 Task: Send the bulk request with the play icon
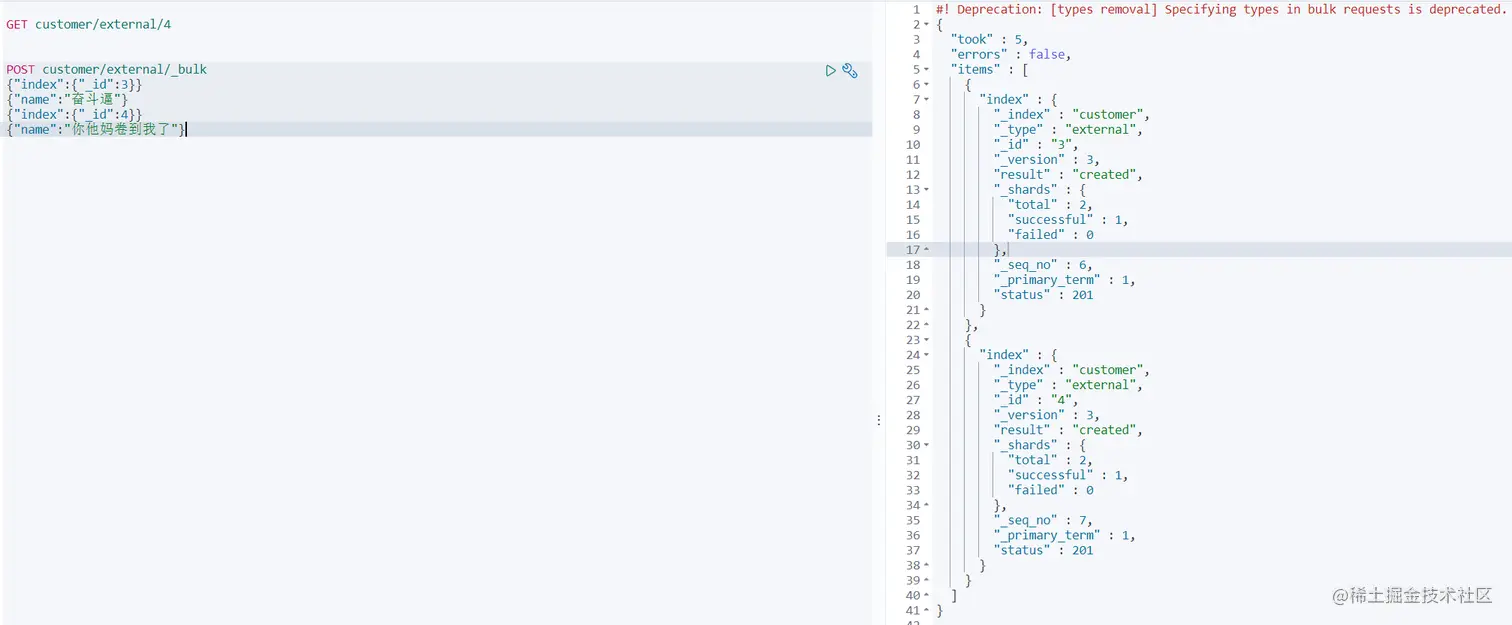(830, 70)
